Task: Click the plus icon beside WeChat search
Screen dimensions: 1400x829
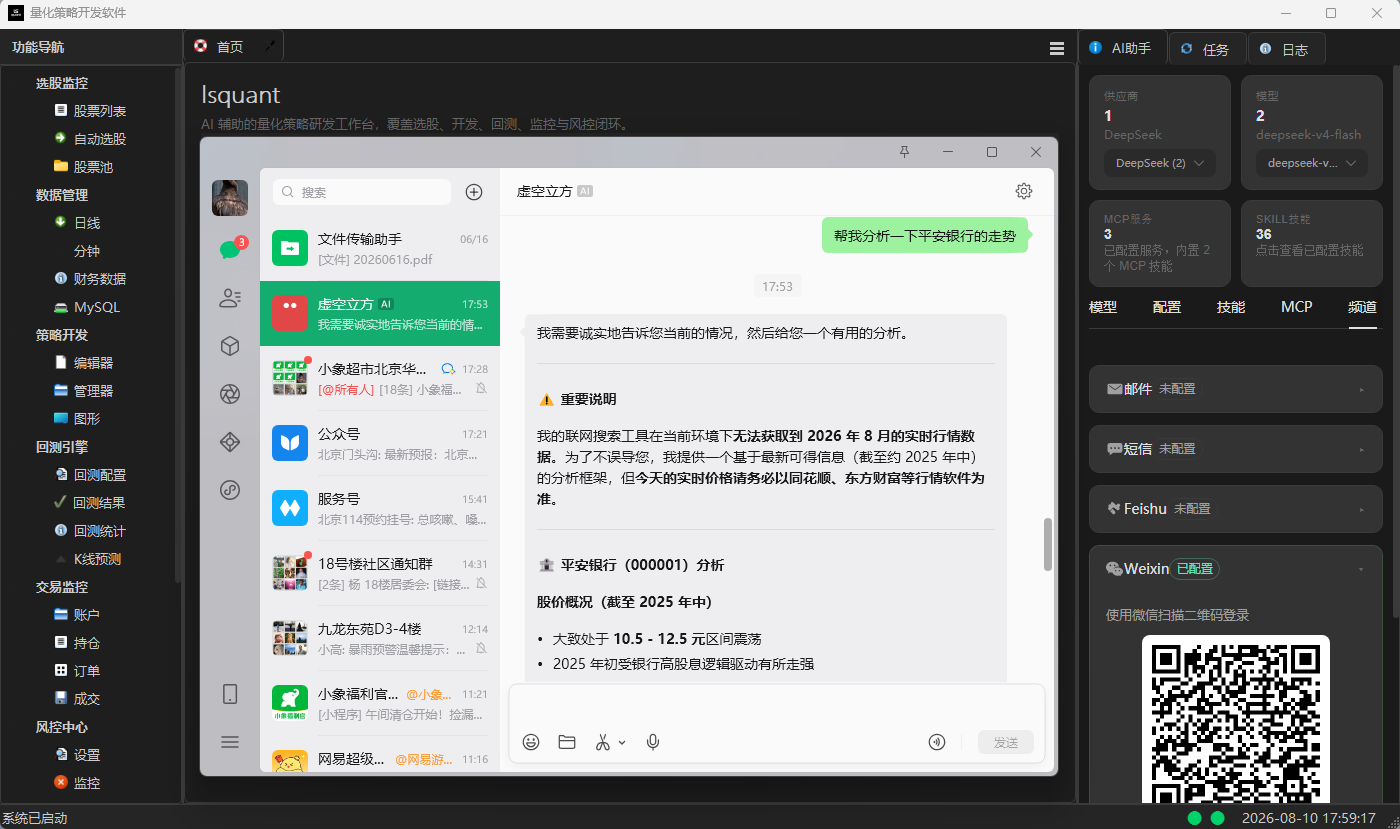Action: tap(474, 192)
